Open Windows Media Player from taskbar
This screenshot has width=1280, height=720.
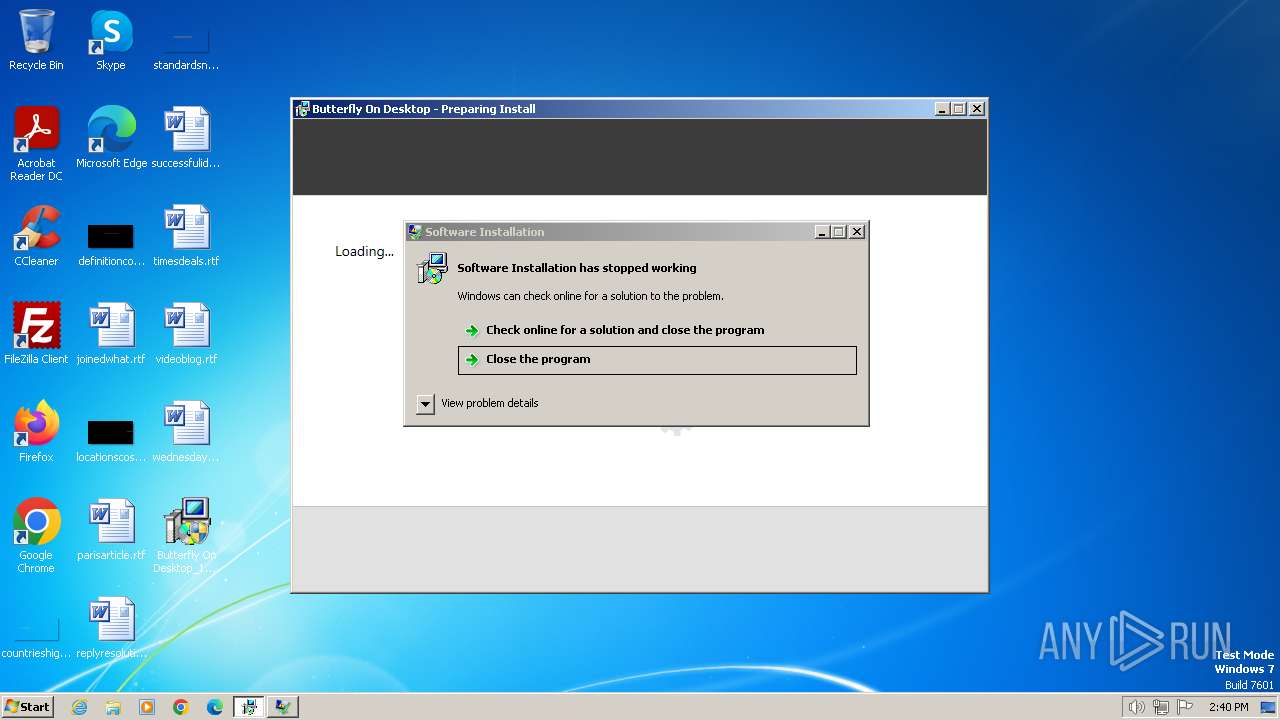tap(147, 707)
